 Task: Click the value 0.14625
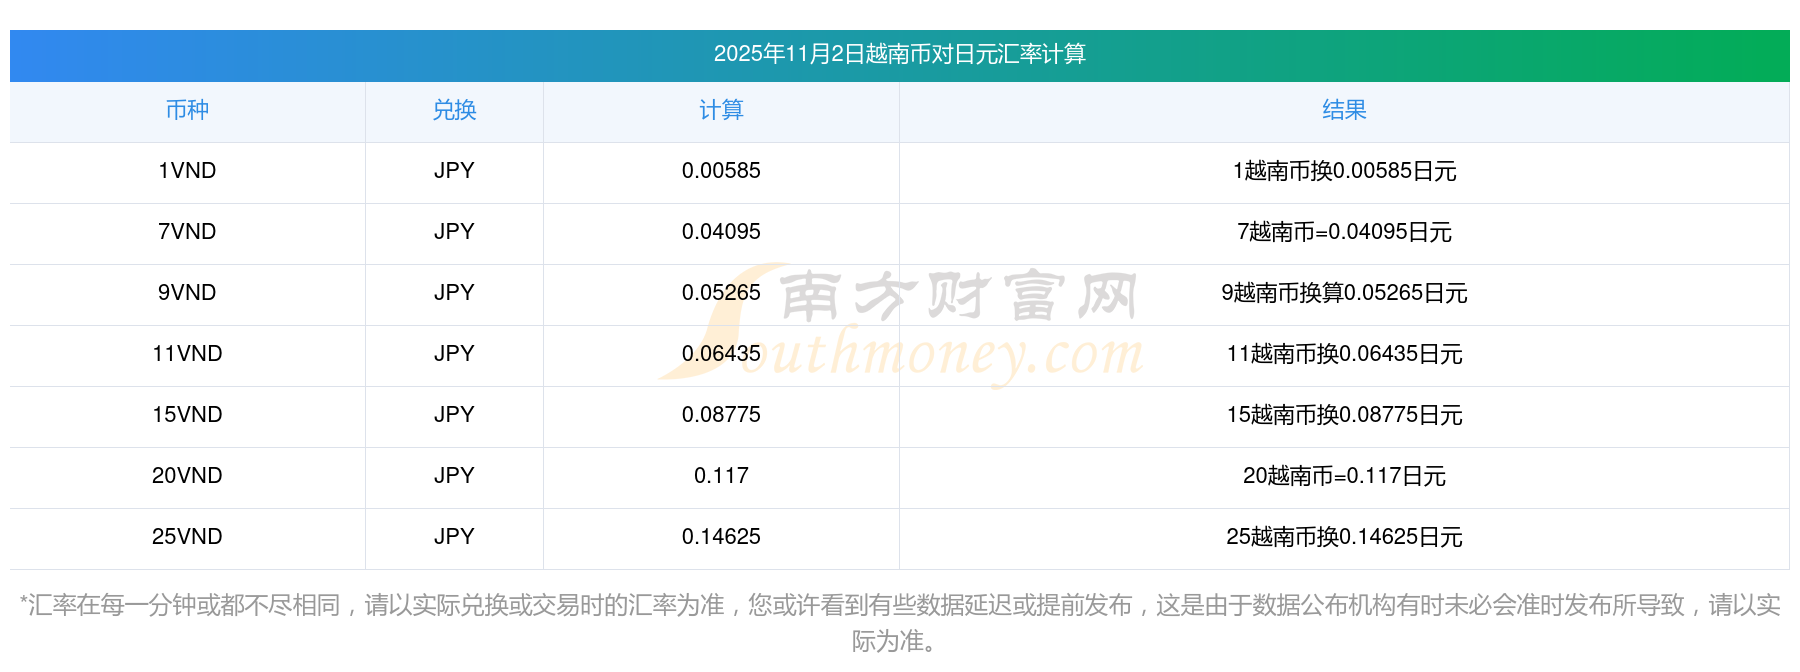[x=721, y=537]
